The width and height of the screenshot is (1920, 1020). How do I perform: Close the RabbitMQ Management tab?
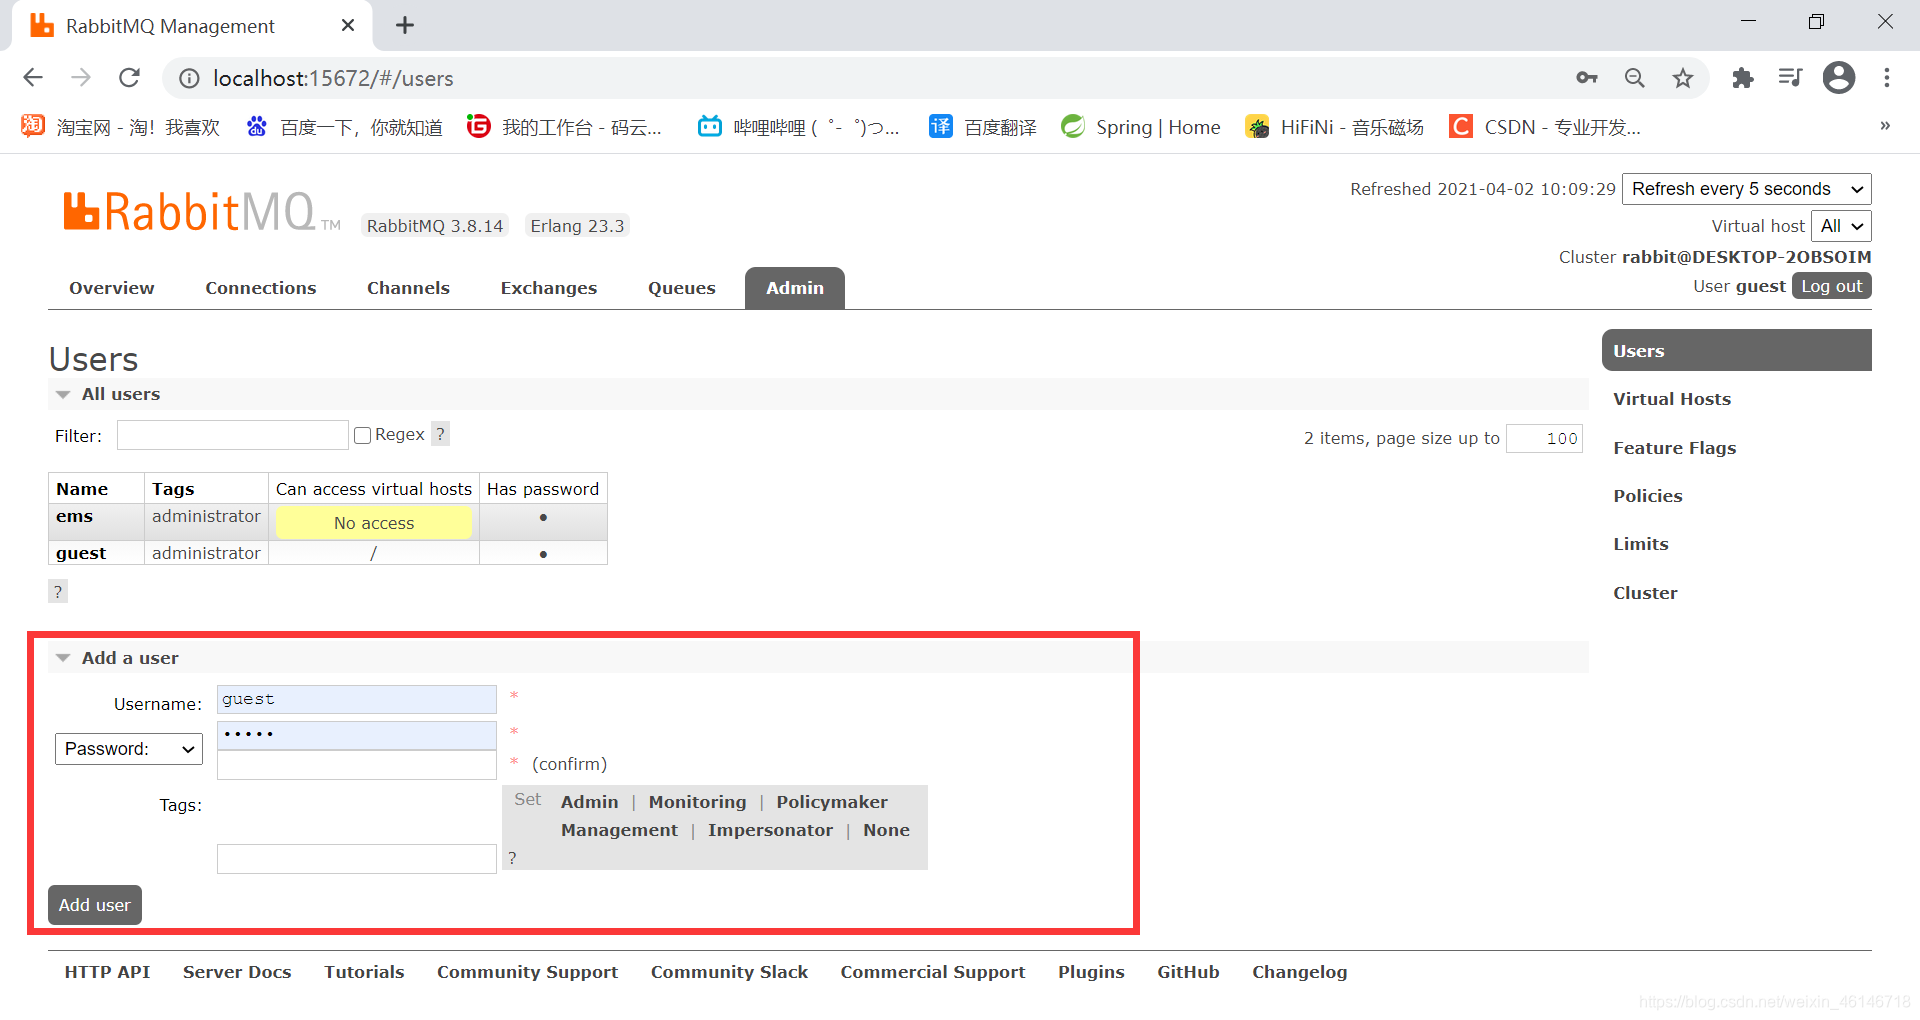(348, 25)
